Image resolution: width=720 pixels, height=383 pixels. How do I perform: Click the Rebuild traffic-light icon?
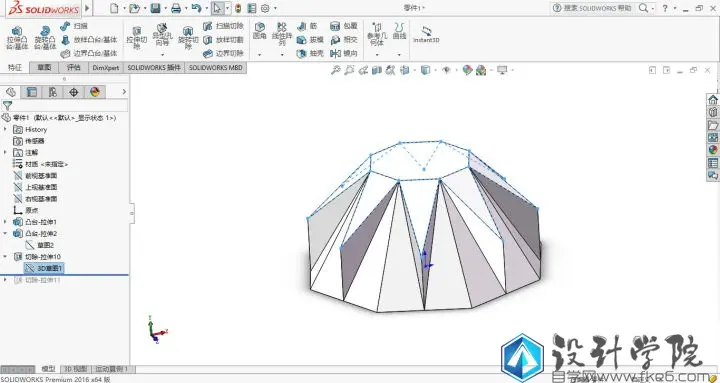tap(238, 8)
